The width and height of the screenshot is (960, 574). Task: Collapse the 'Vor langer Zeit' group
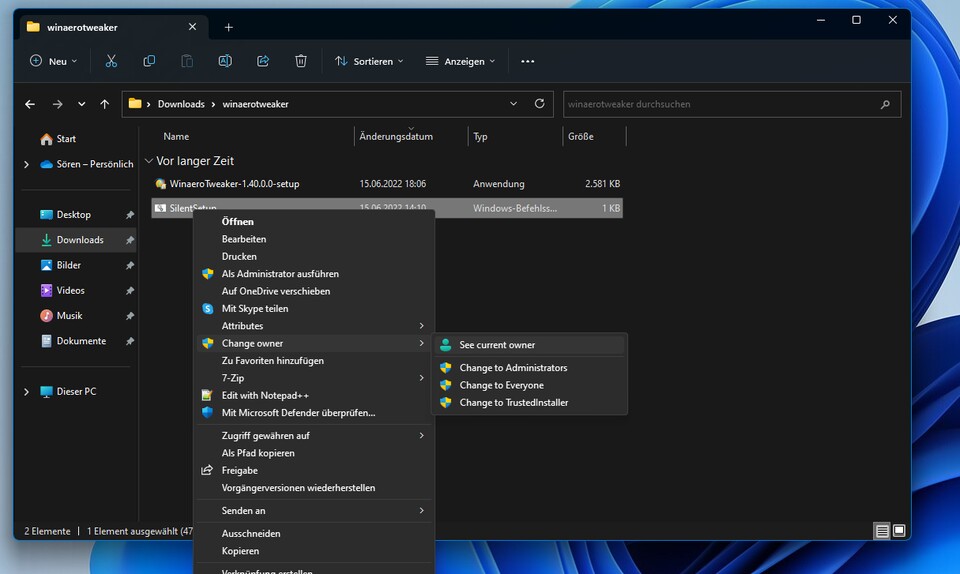[x=149, y=161]
